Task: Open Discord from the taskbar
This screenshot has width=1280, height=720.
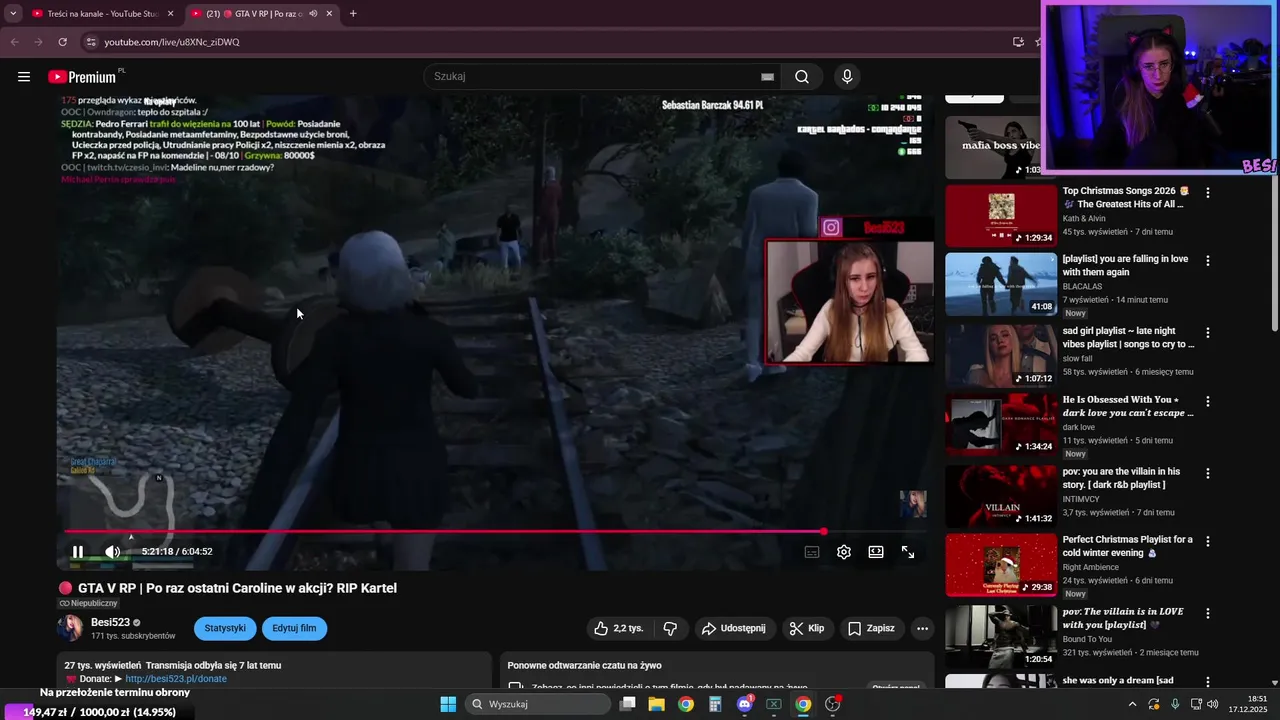Action: coord(744,704)
